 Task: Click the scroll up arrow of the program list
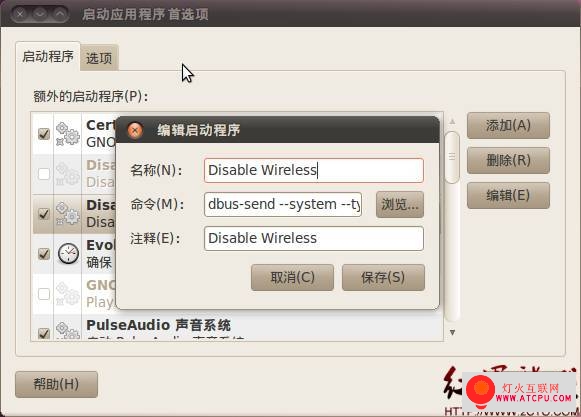point(452,122)
